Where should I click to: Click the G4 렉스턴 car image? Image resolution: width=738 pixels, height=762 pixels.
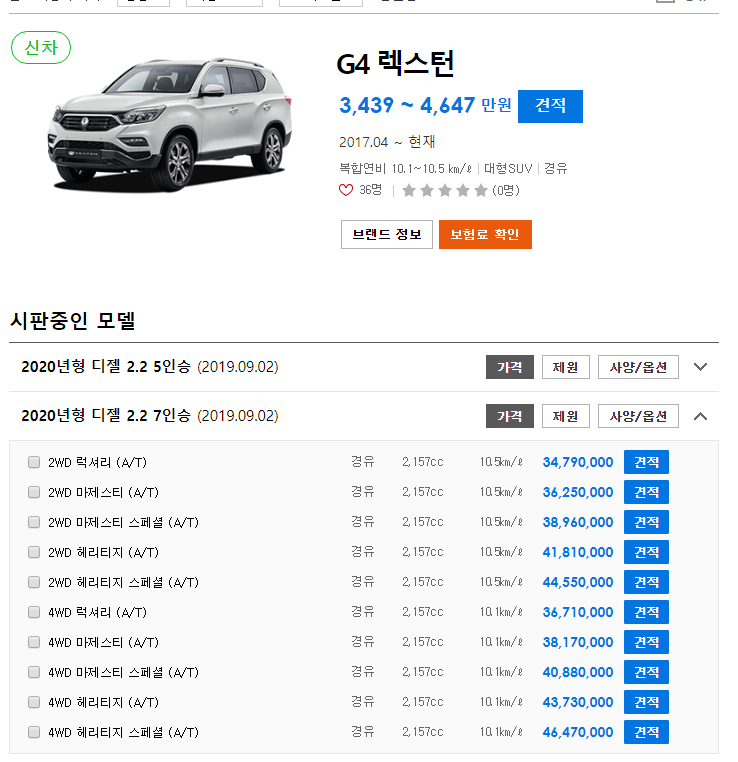pyautogui.click(x=170, y=124)
